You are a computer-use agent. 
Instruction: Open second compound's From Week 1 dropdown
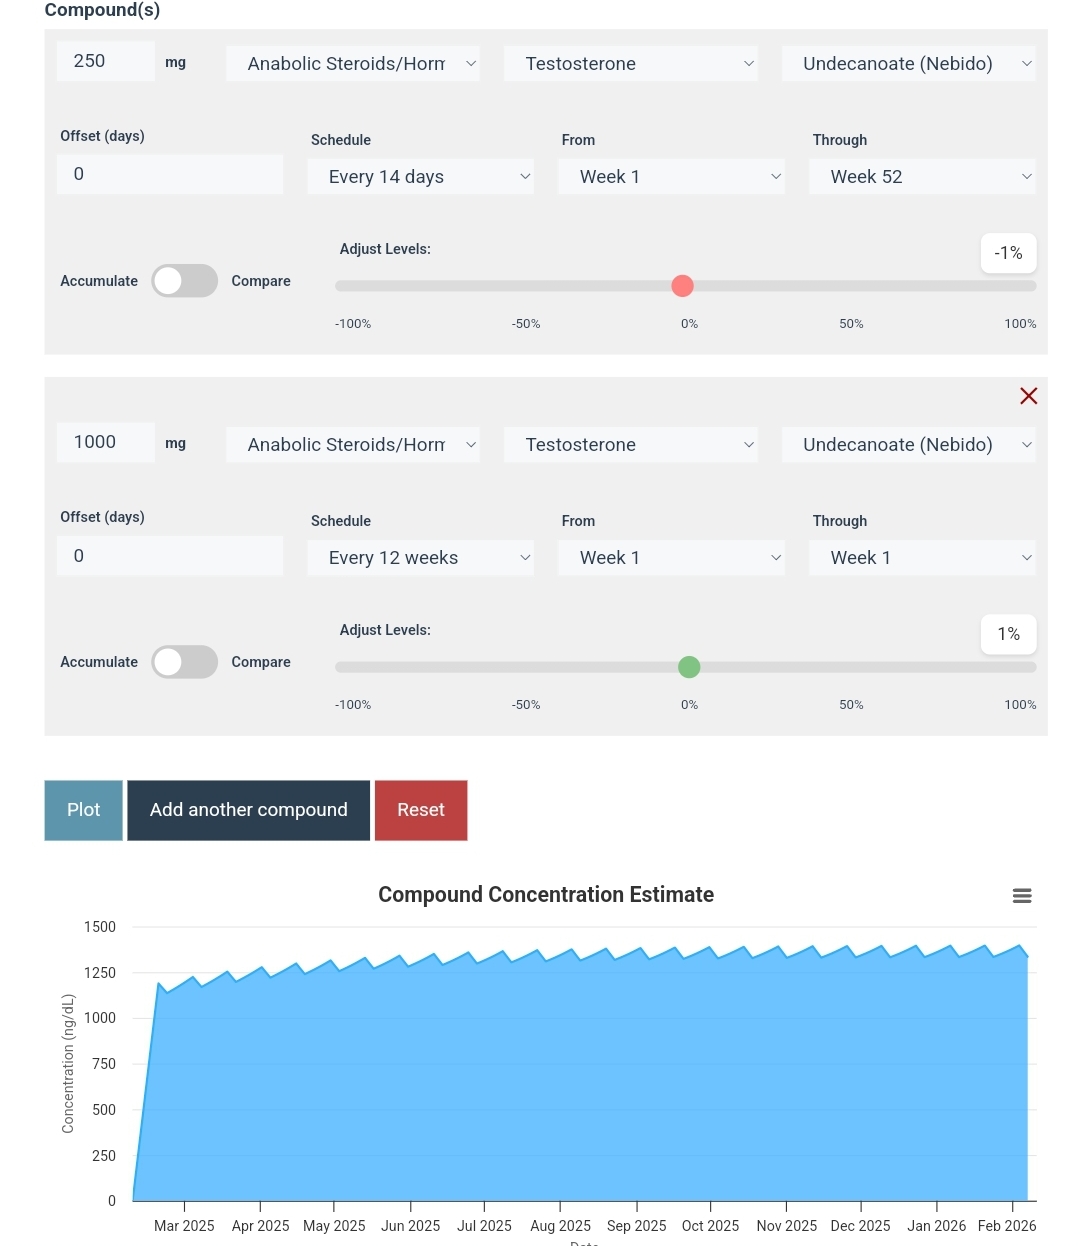coord(671,558)
